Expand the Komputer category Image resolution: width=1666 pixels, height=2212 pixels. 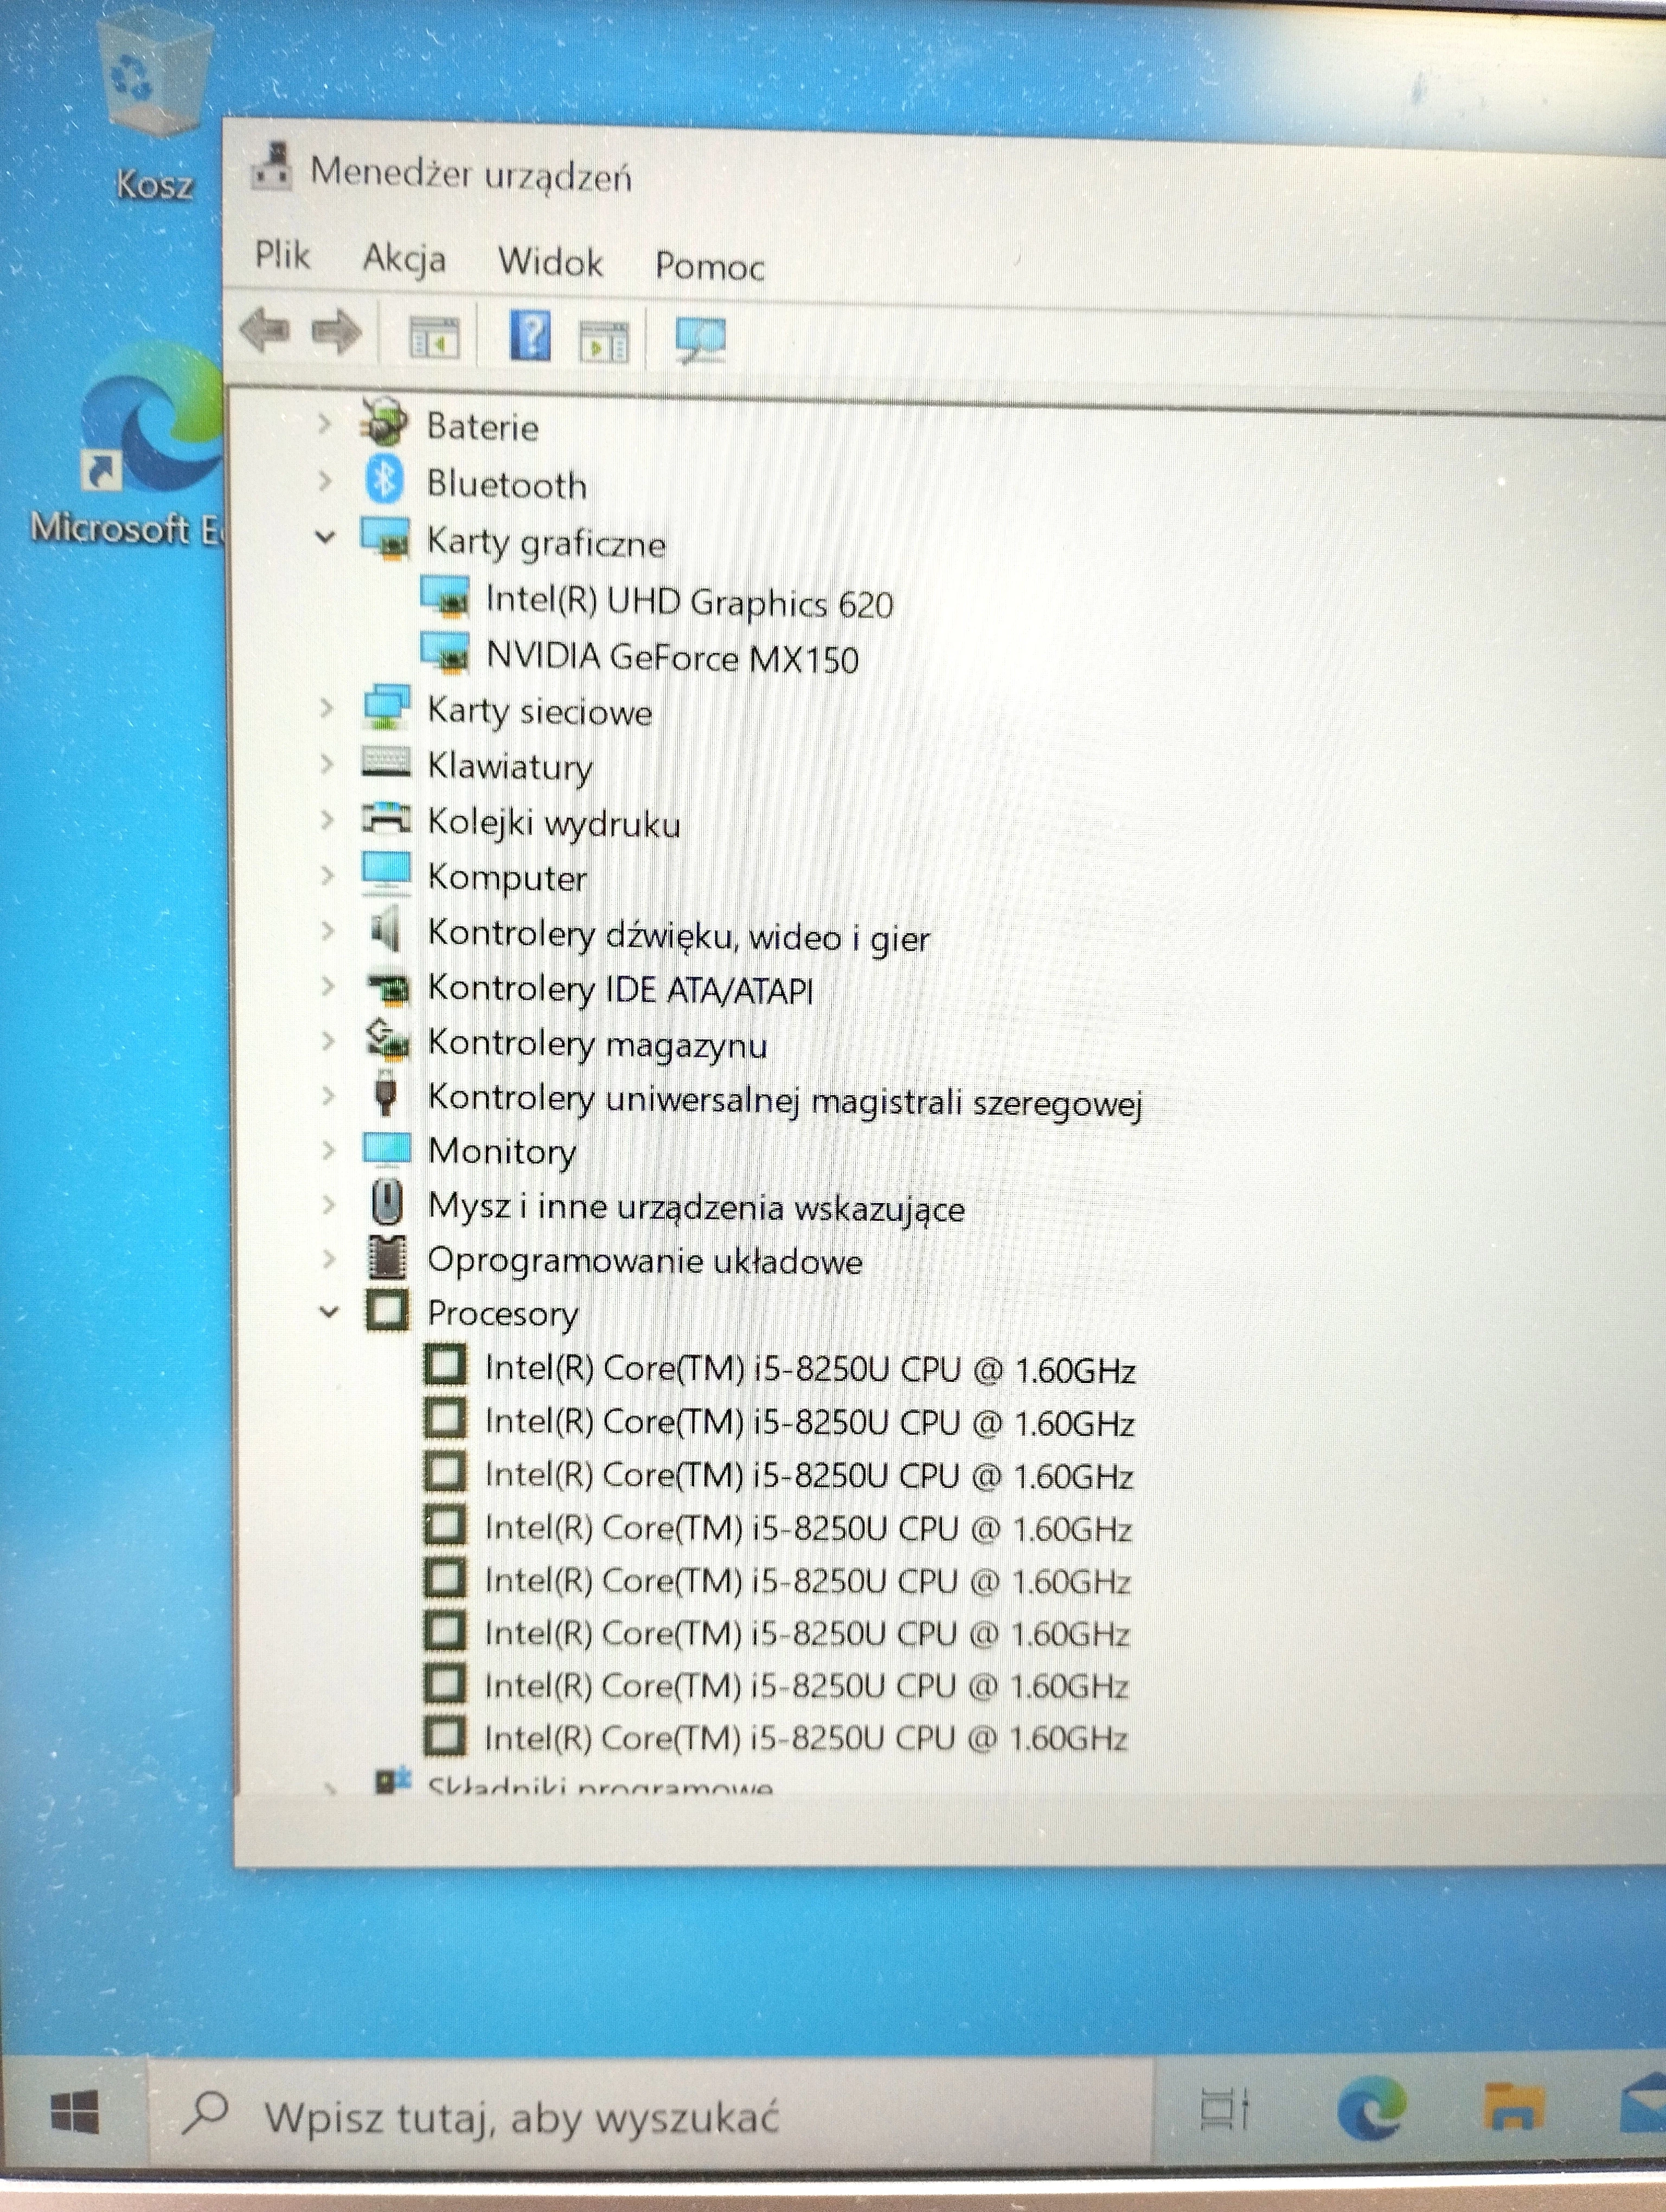point(326,875)
